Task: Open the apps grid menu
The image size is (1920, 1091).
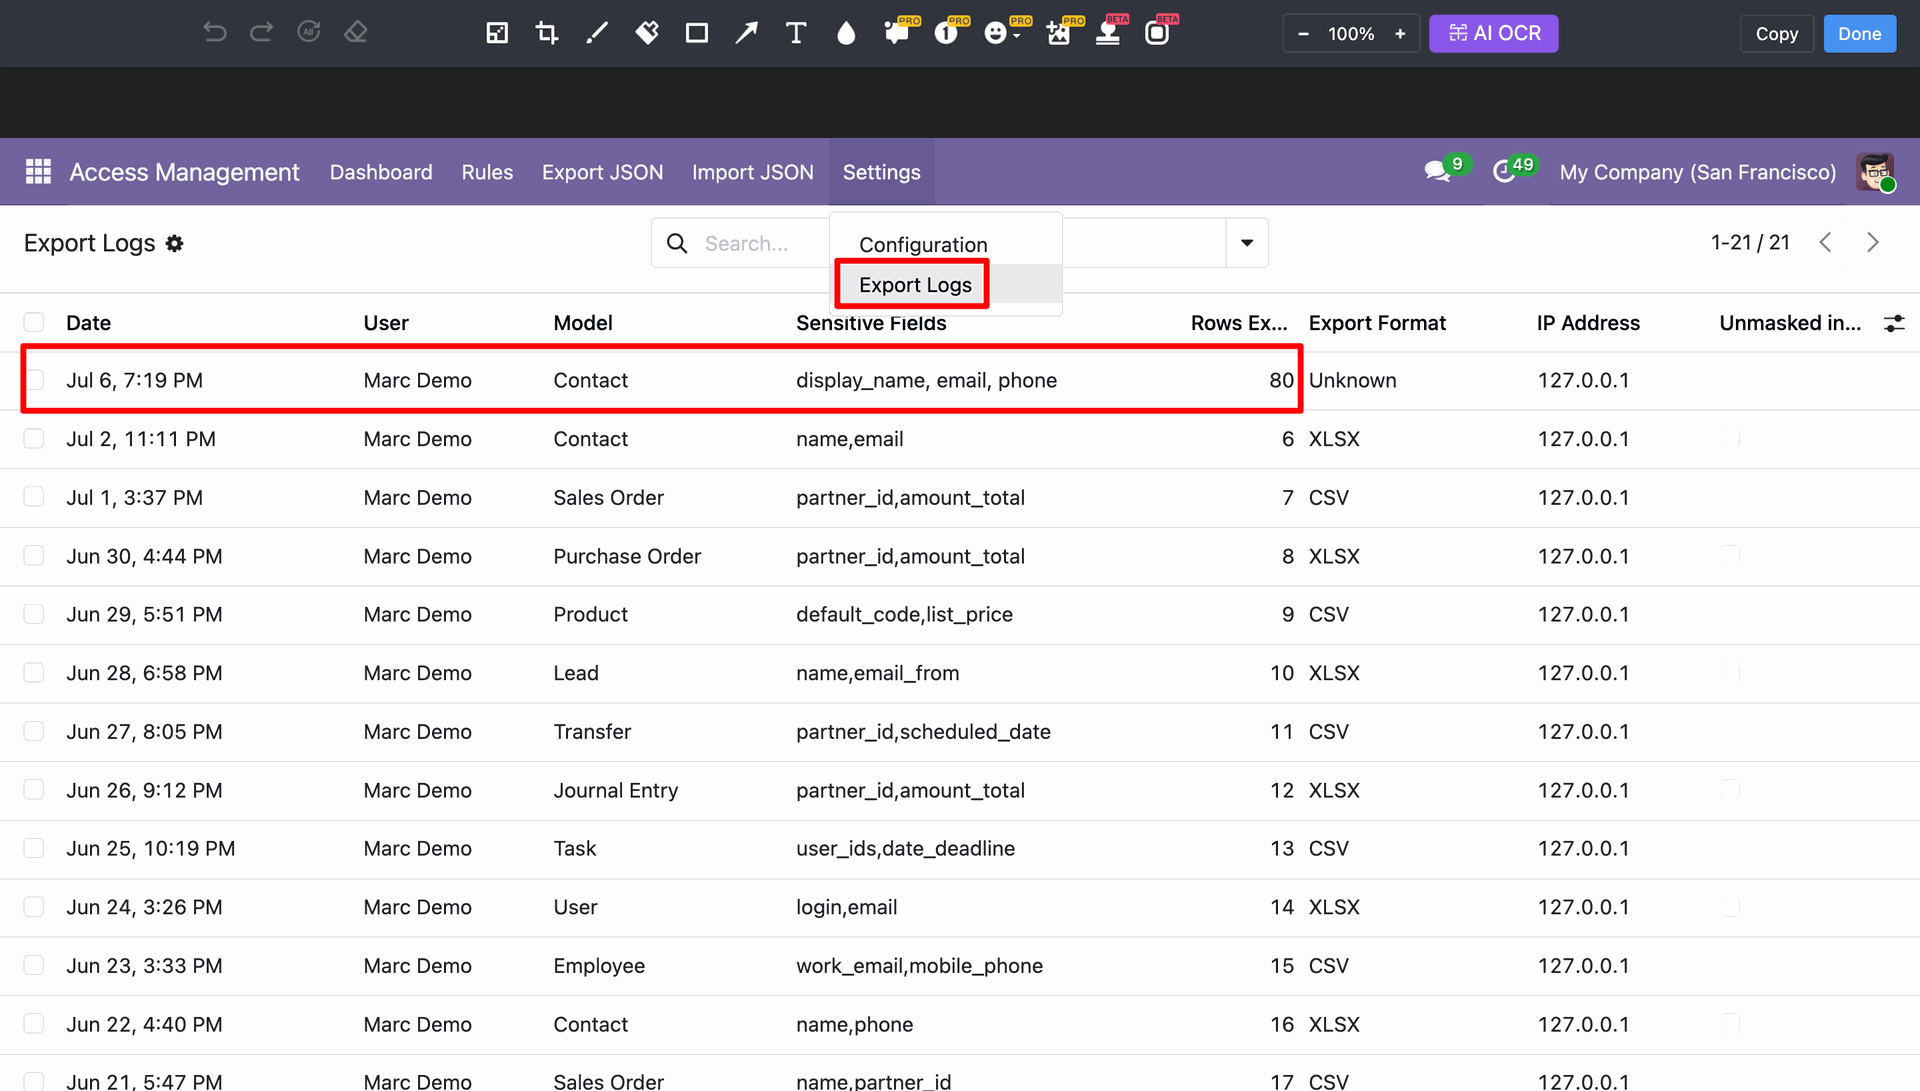Action: coord(38,172)
